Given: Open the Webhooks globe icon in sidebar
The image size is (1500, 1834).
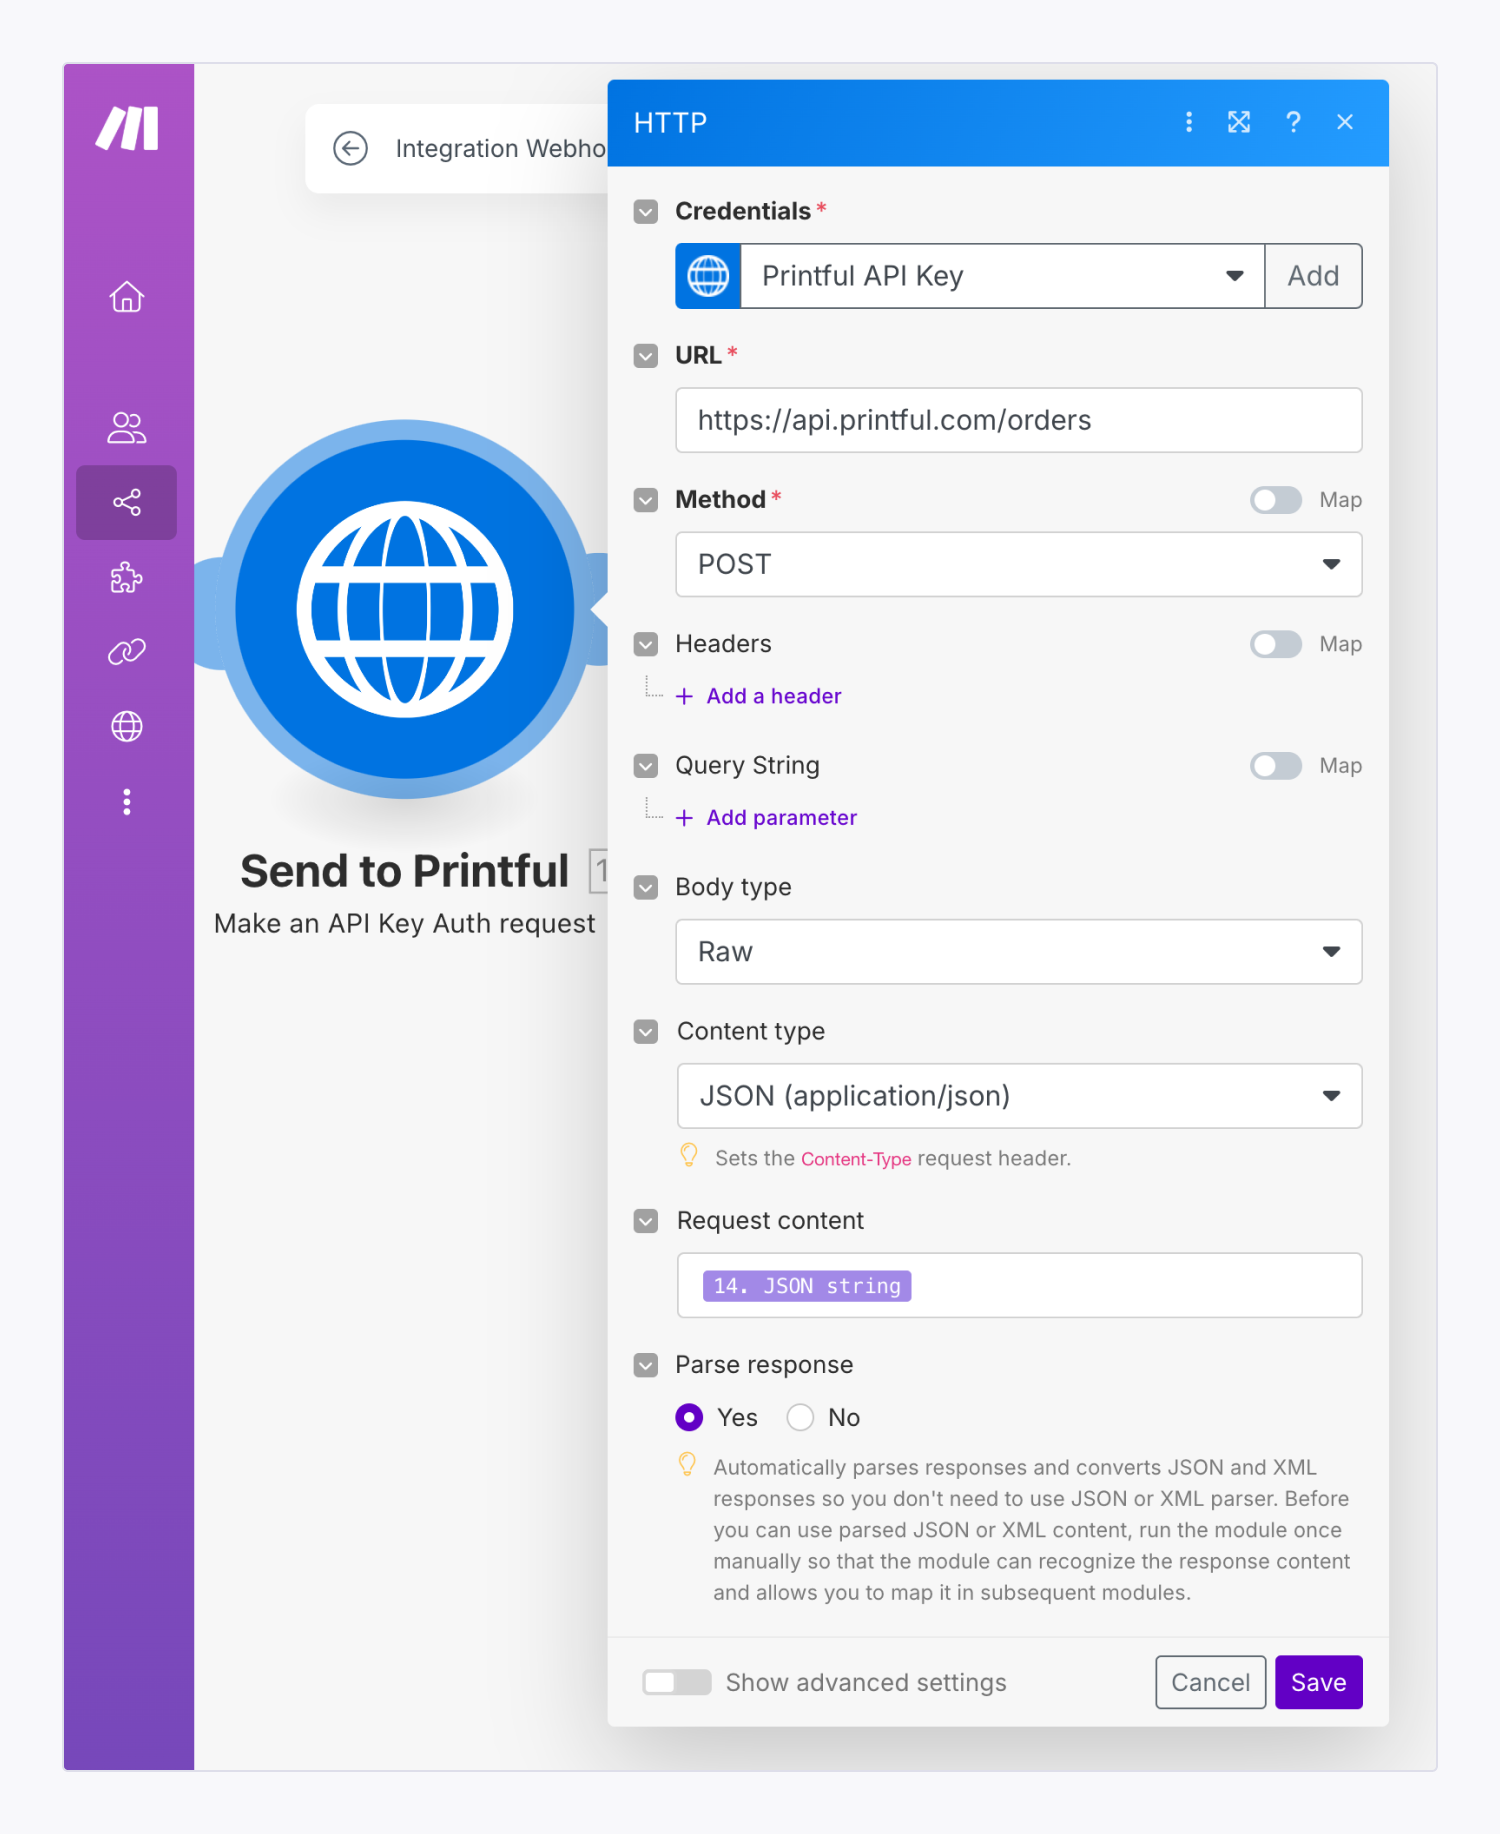Looking at the screenshot, I should (x=127, y=726).
